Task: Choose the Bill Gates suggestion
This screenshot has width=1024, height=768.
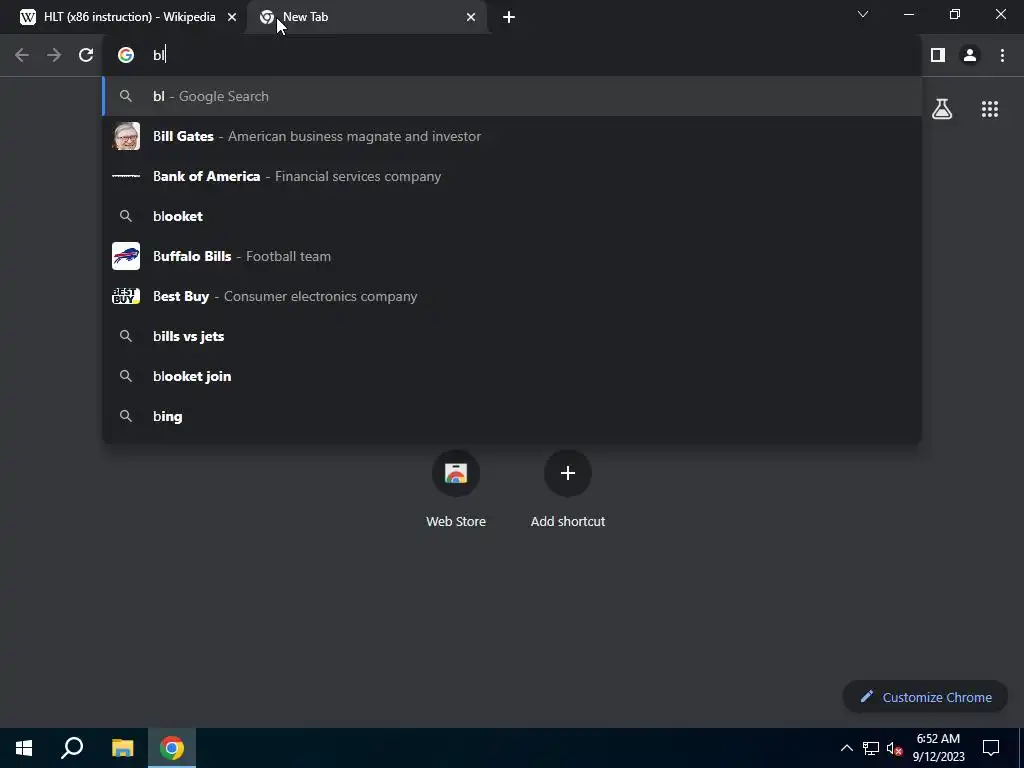Action: (512, 136)
